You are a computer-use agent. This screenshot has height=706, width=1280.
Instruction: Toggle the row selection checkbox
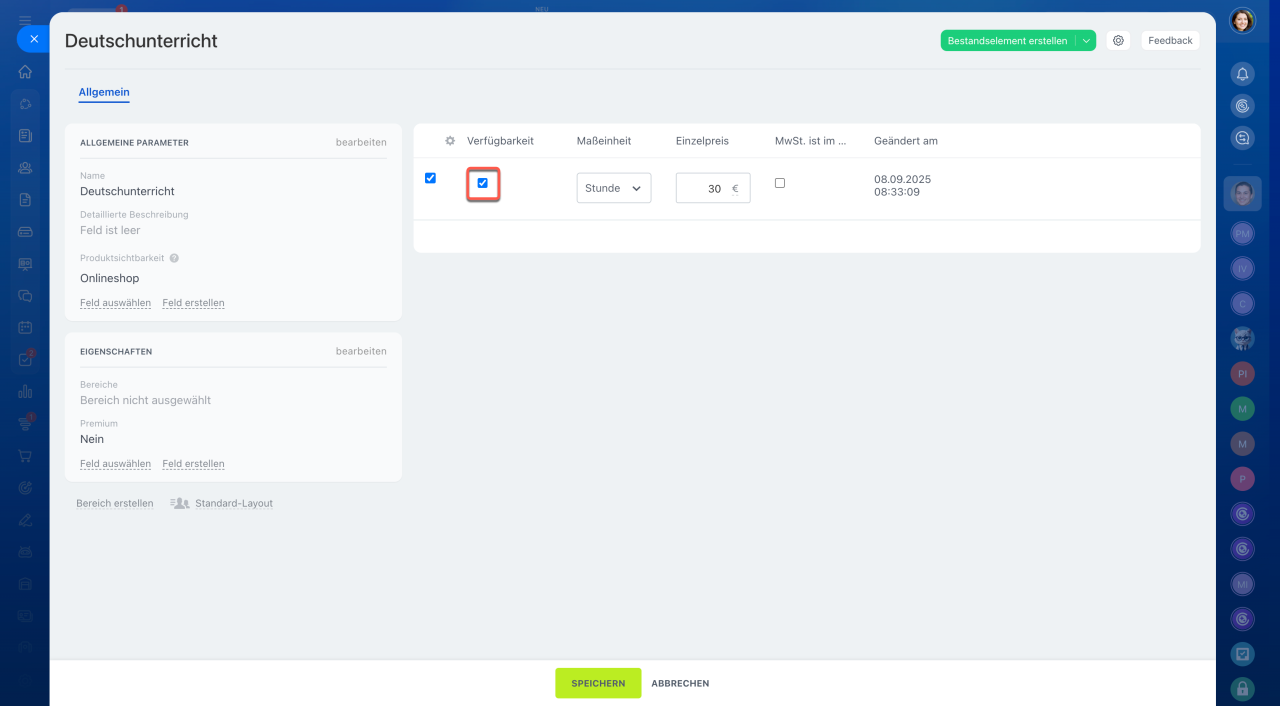tap(430, 178)
